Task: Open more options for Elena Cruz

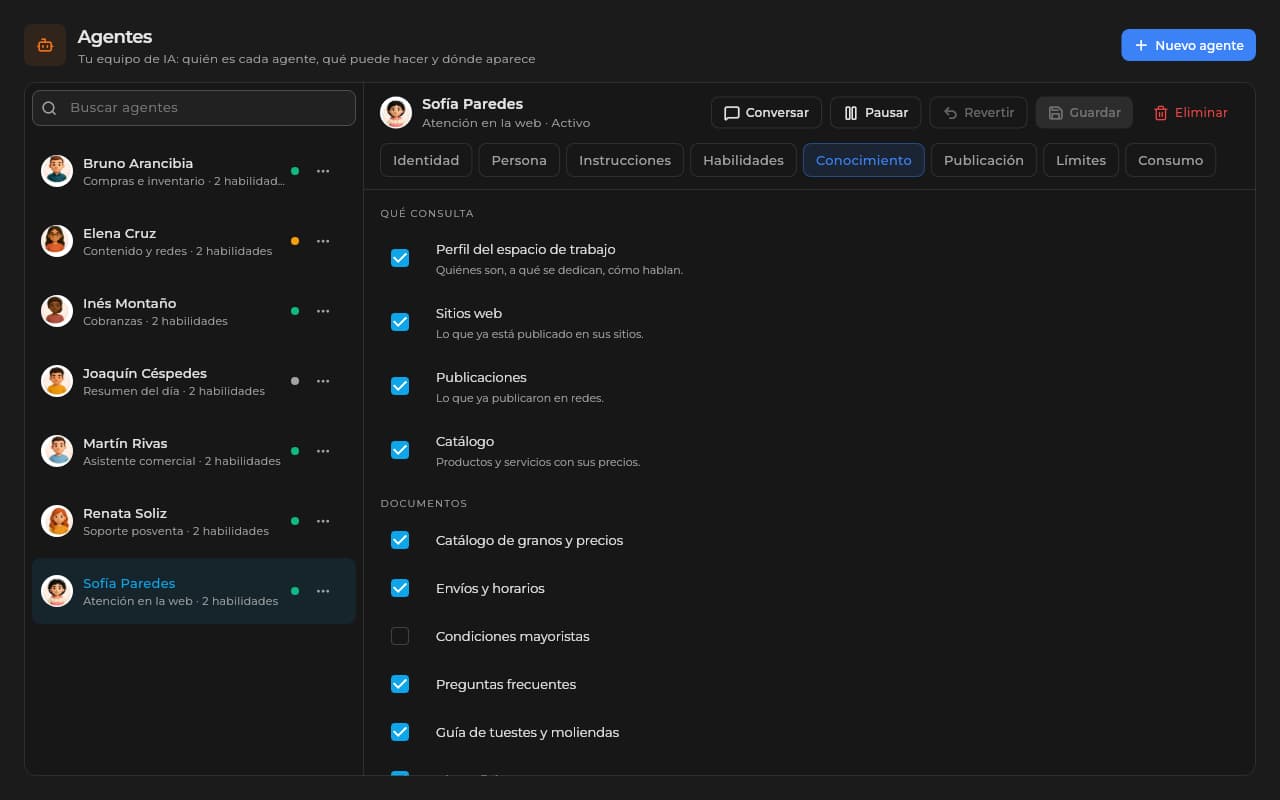Action: pos(323,241)
